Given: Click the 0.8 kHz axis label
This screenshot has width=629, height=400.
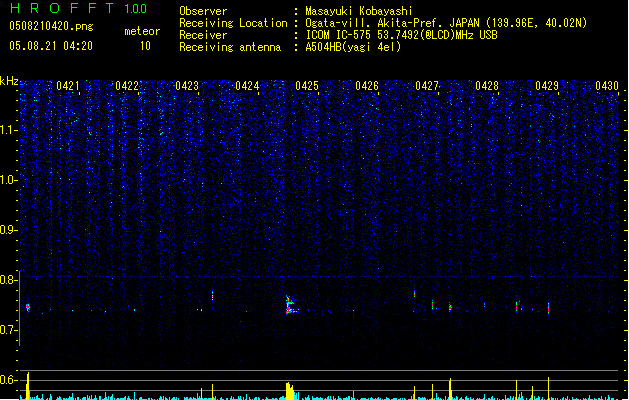Looking at the screenshot, I should pyautogui.click(x=8, y=280).
